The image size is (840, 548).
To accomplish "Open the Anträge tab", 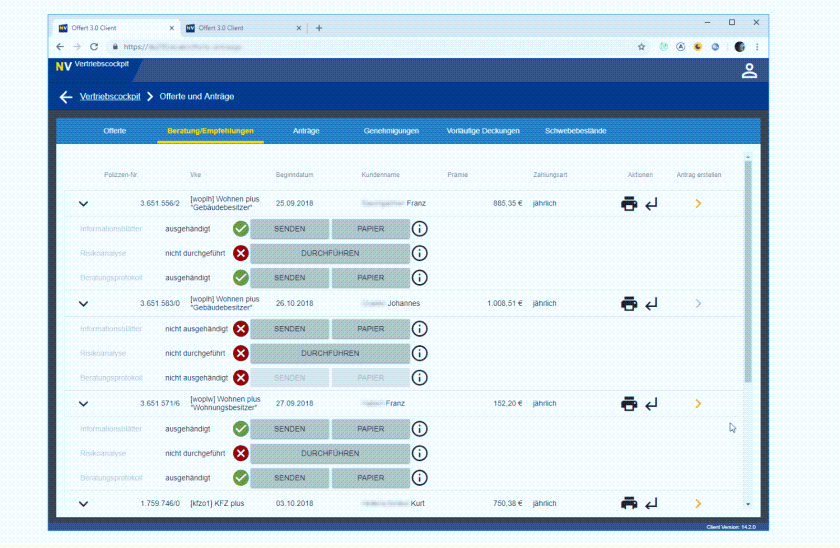I will (x=306, y=131).
